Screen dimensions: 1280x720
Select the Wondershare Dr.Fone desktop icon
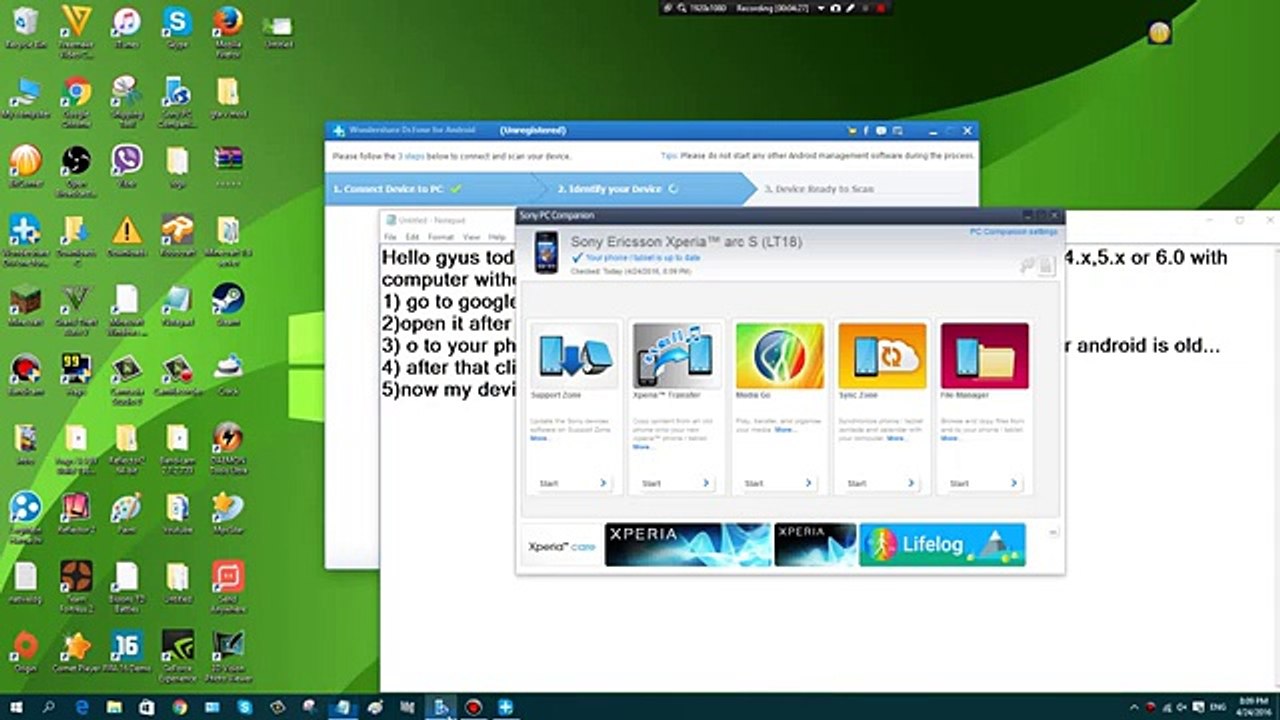25,240
